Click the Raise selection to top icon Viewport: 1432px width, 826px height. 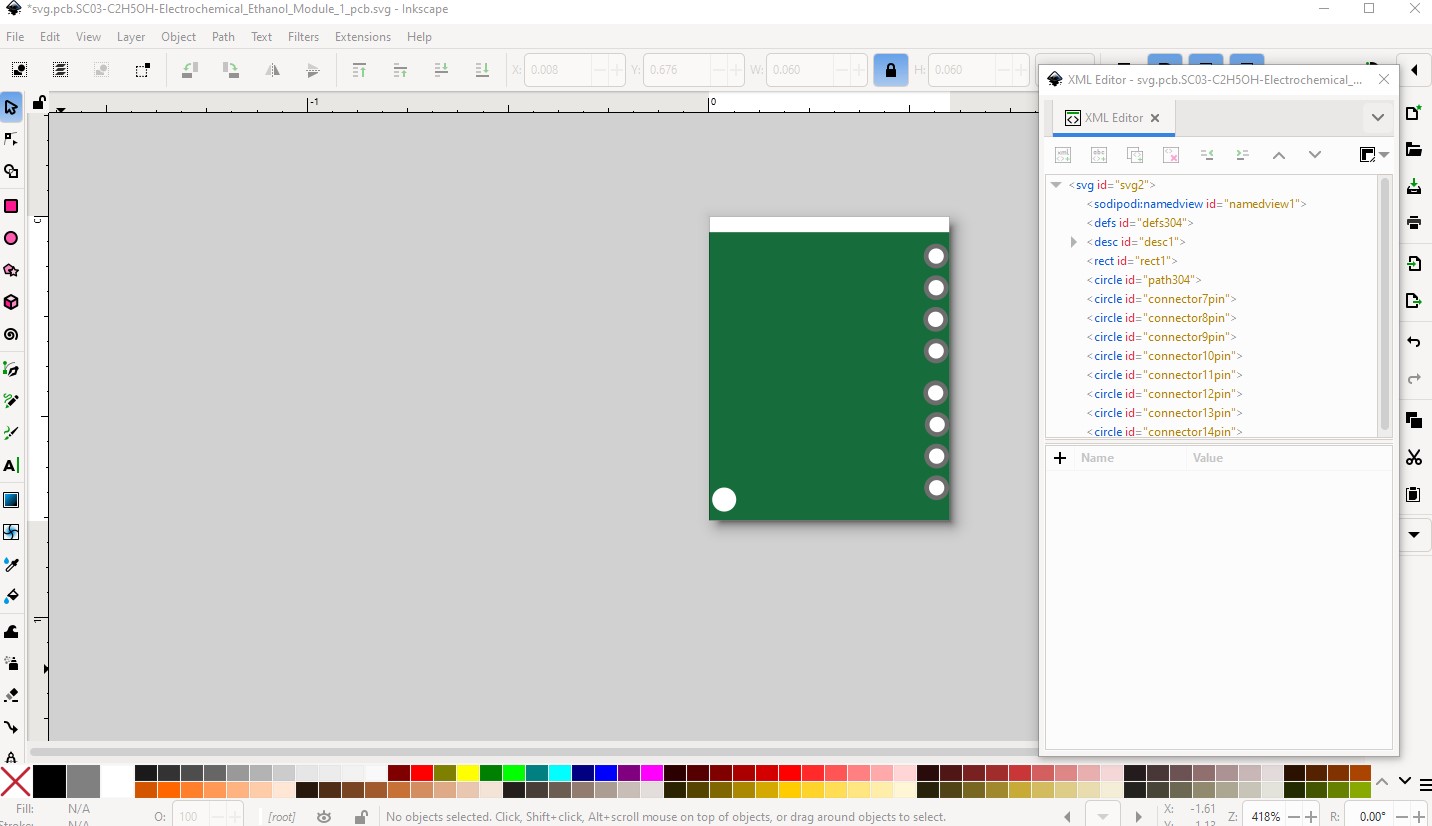pyautogui.click(x=359, y=70)
